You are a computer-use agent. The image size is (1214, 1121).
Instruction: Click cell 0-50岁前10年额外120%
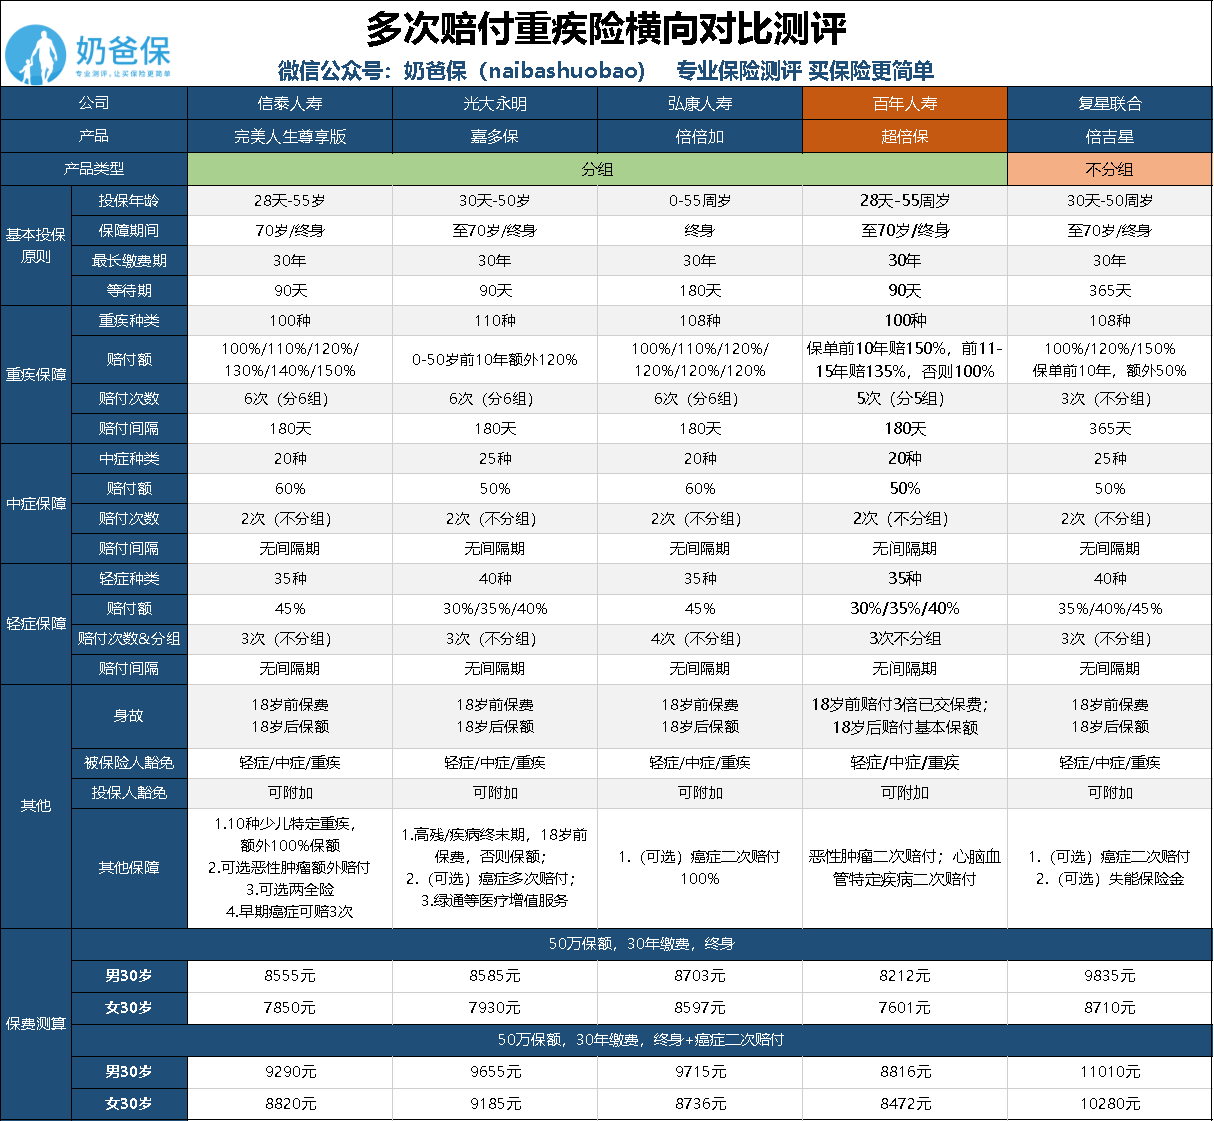coord(495,360)
